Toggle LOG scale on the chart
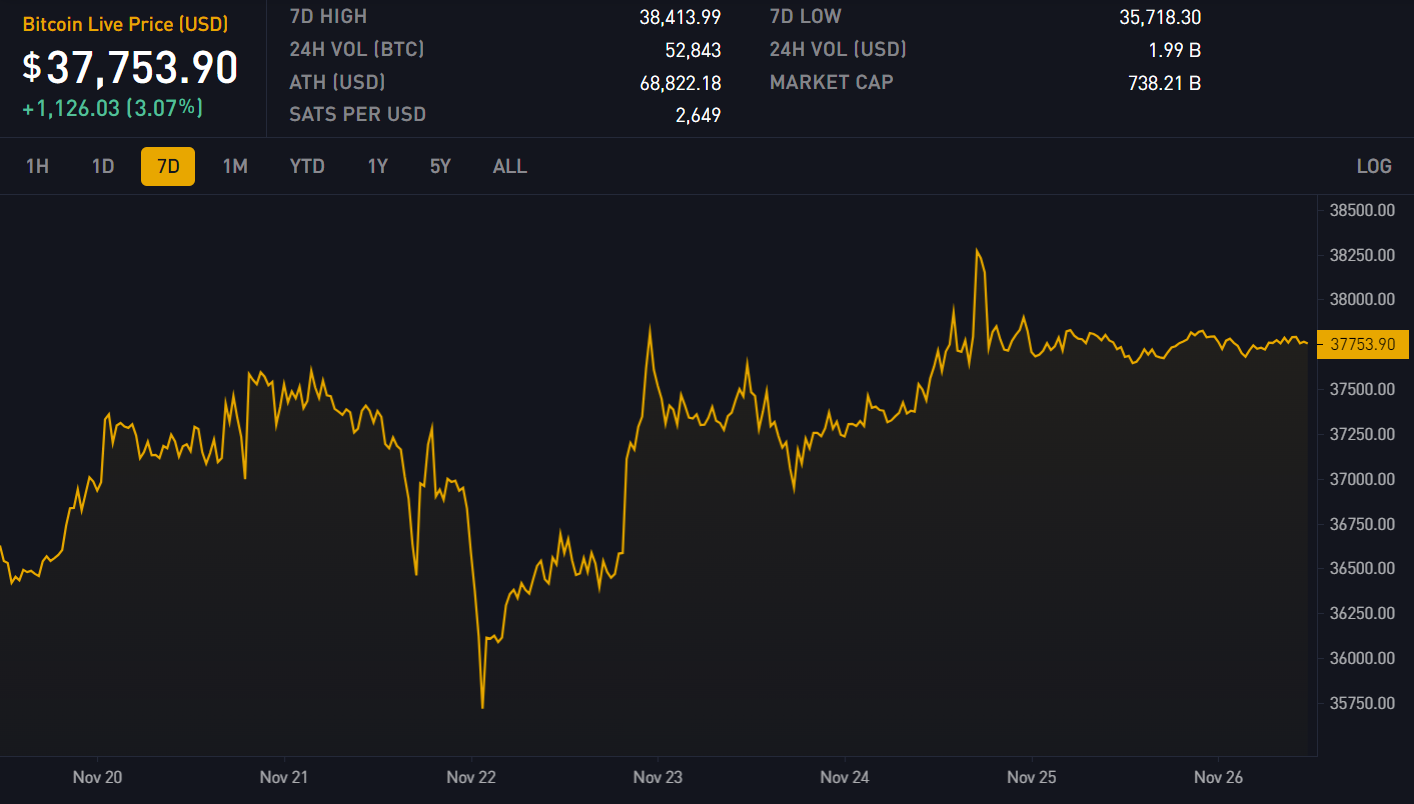Screen dimensions: 1414x804 1373,166
